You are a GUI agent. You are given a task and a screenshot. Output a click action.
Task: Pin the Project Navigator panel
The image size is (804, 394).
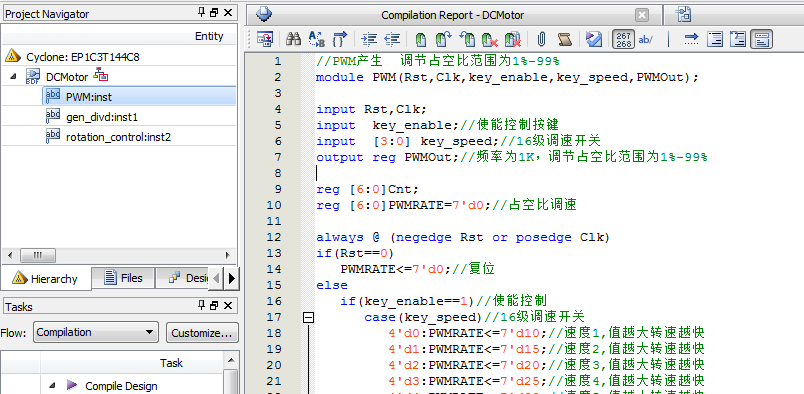coord(202,13)
